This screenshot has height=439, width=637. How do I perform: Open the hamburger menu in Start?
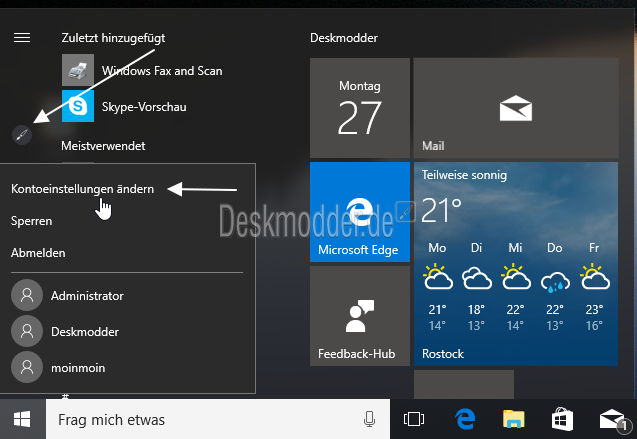click(x=22, y=38)
